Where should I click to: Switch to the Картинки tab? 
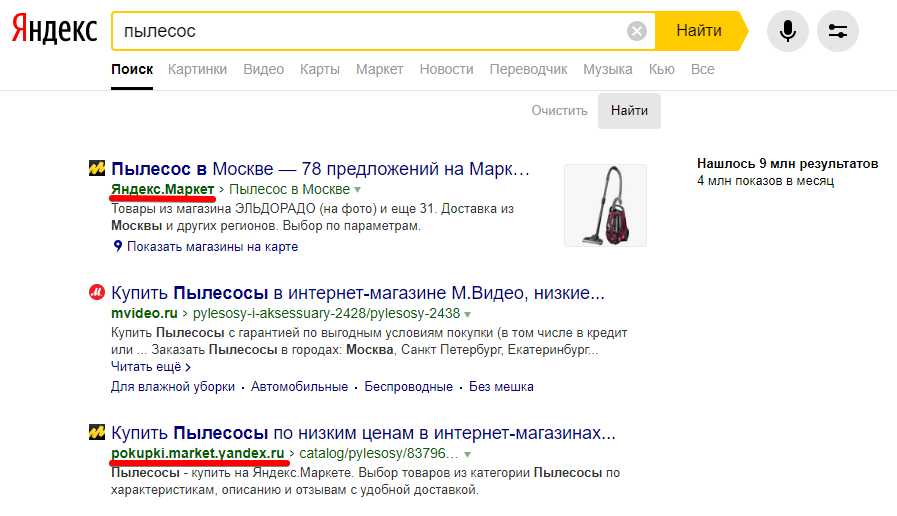pos(197,69)
